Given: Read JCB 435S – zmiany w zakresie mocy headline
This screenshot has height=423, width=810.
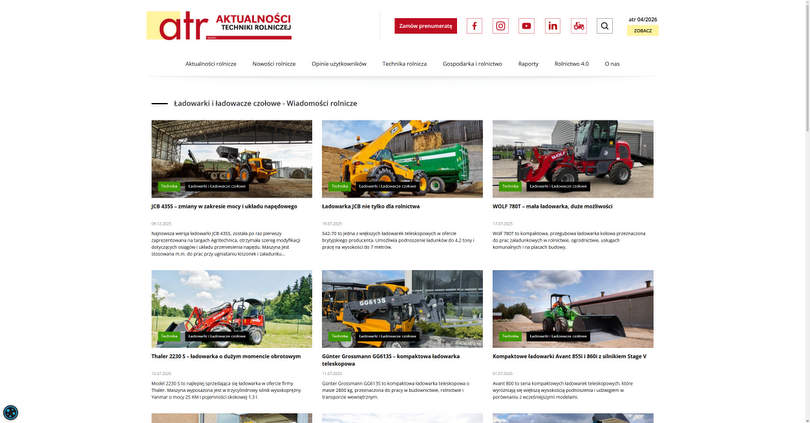Looking at the screenshot, I should [x=224, y=206].
